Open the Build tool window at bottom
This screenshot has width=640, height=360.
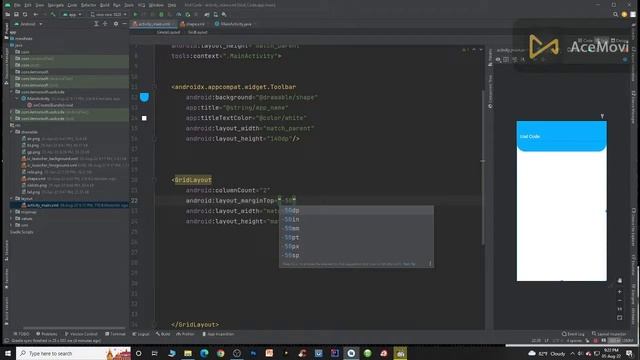tap(163, 334)
